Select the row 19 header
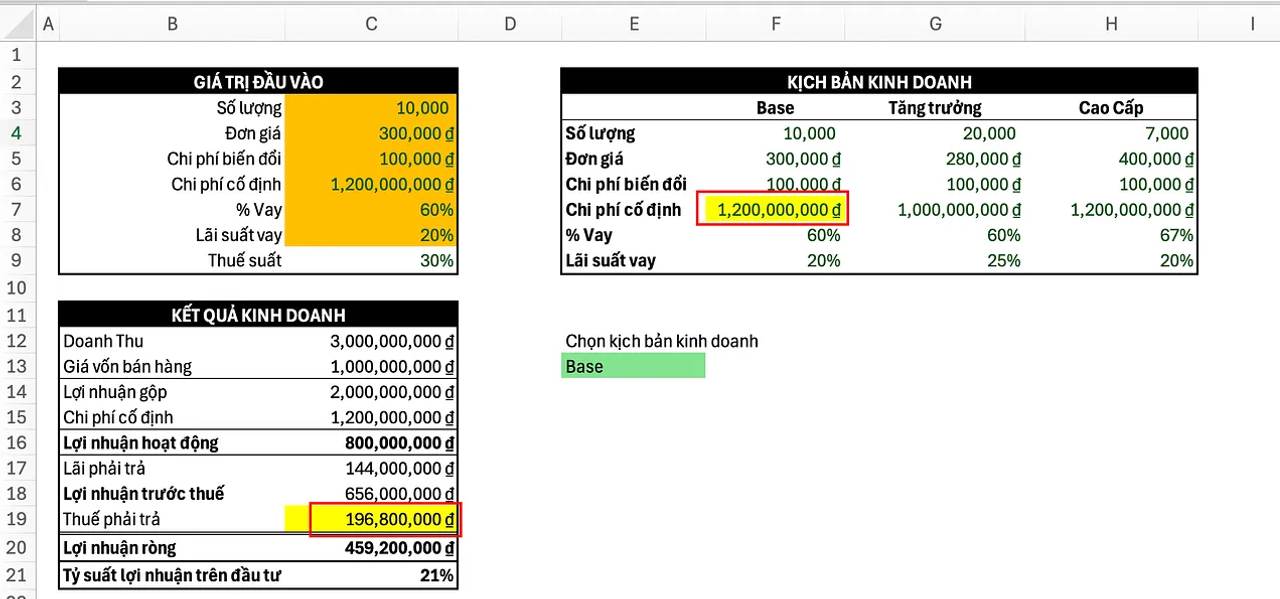This screenshot has width=1280, height=599. (16, 519)
